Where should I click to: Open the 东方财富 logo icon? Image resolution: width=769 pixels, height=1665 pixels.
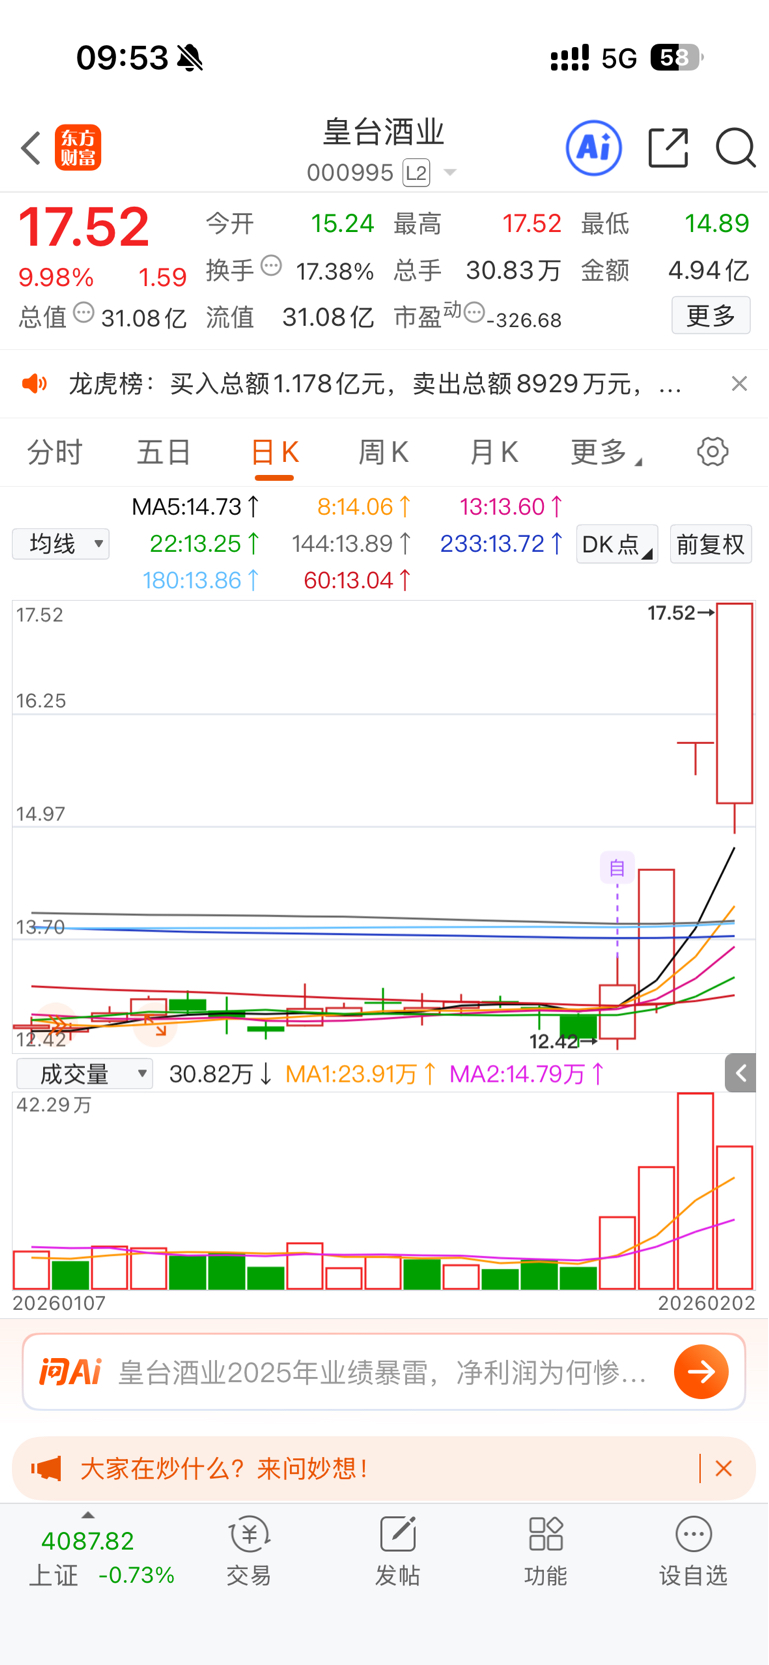click(x=78, y=148)
